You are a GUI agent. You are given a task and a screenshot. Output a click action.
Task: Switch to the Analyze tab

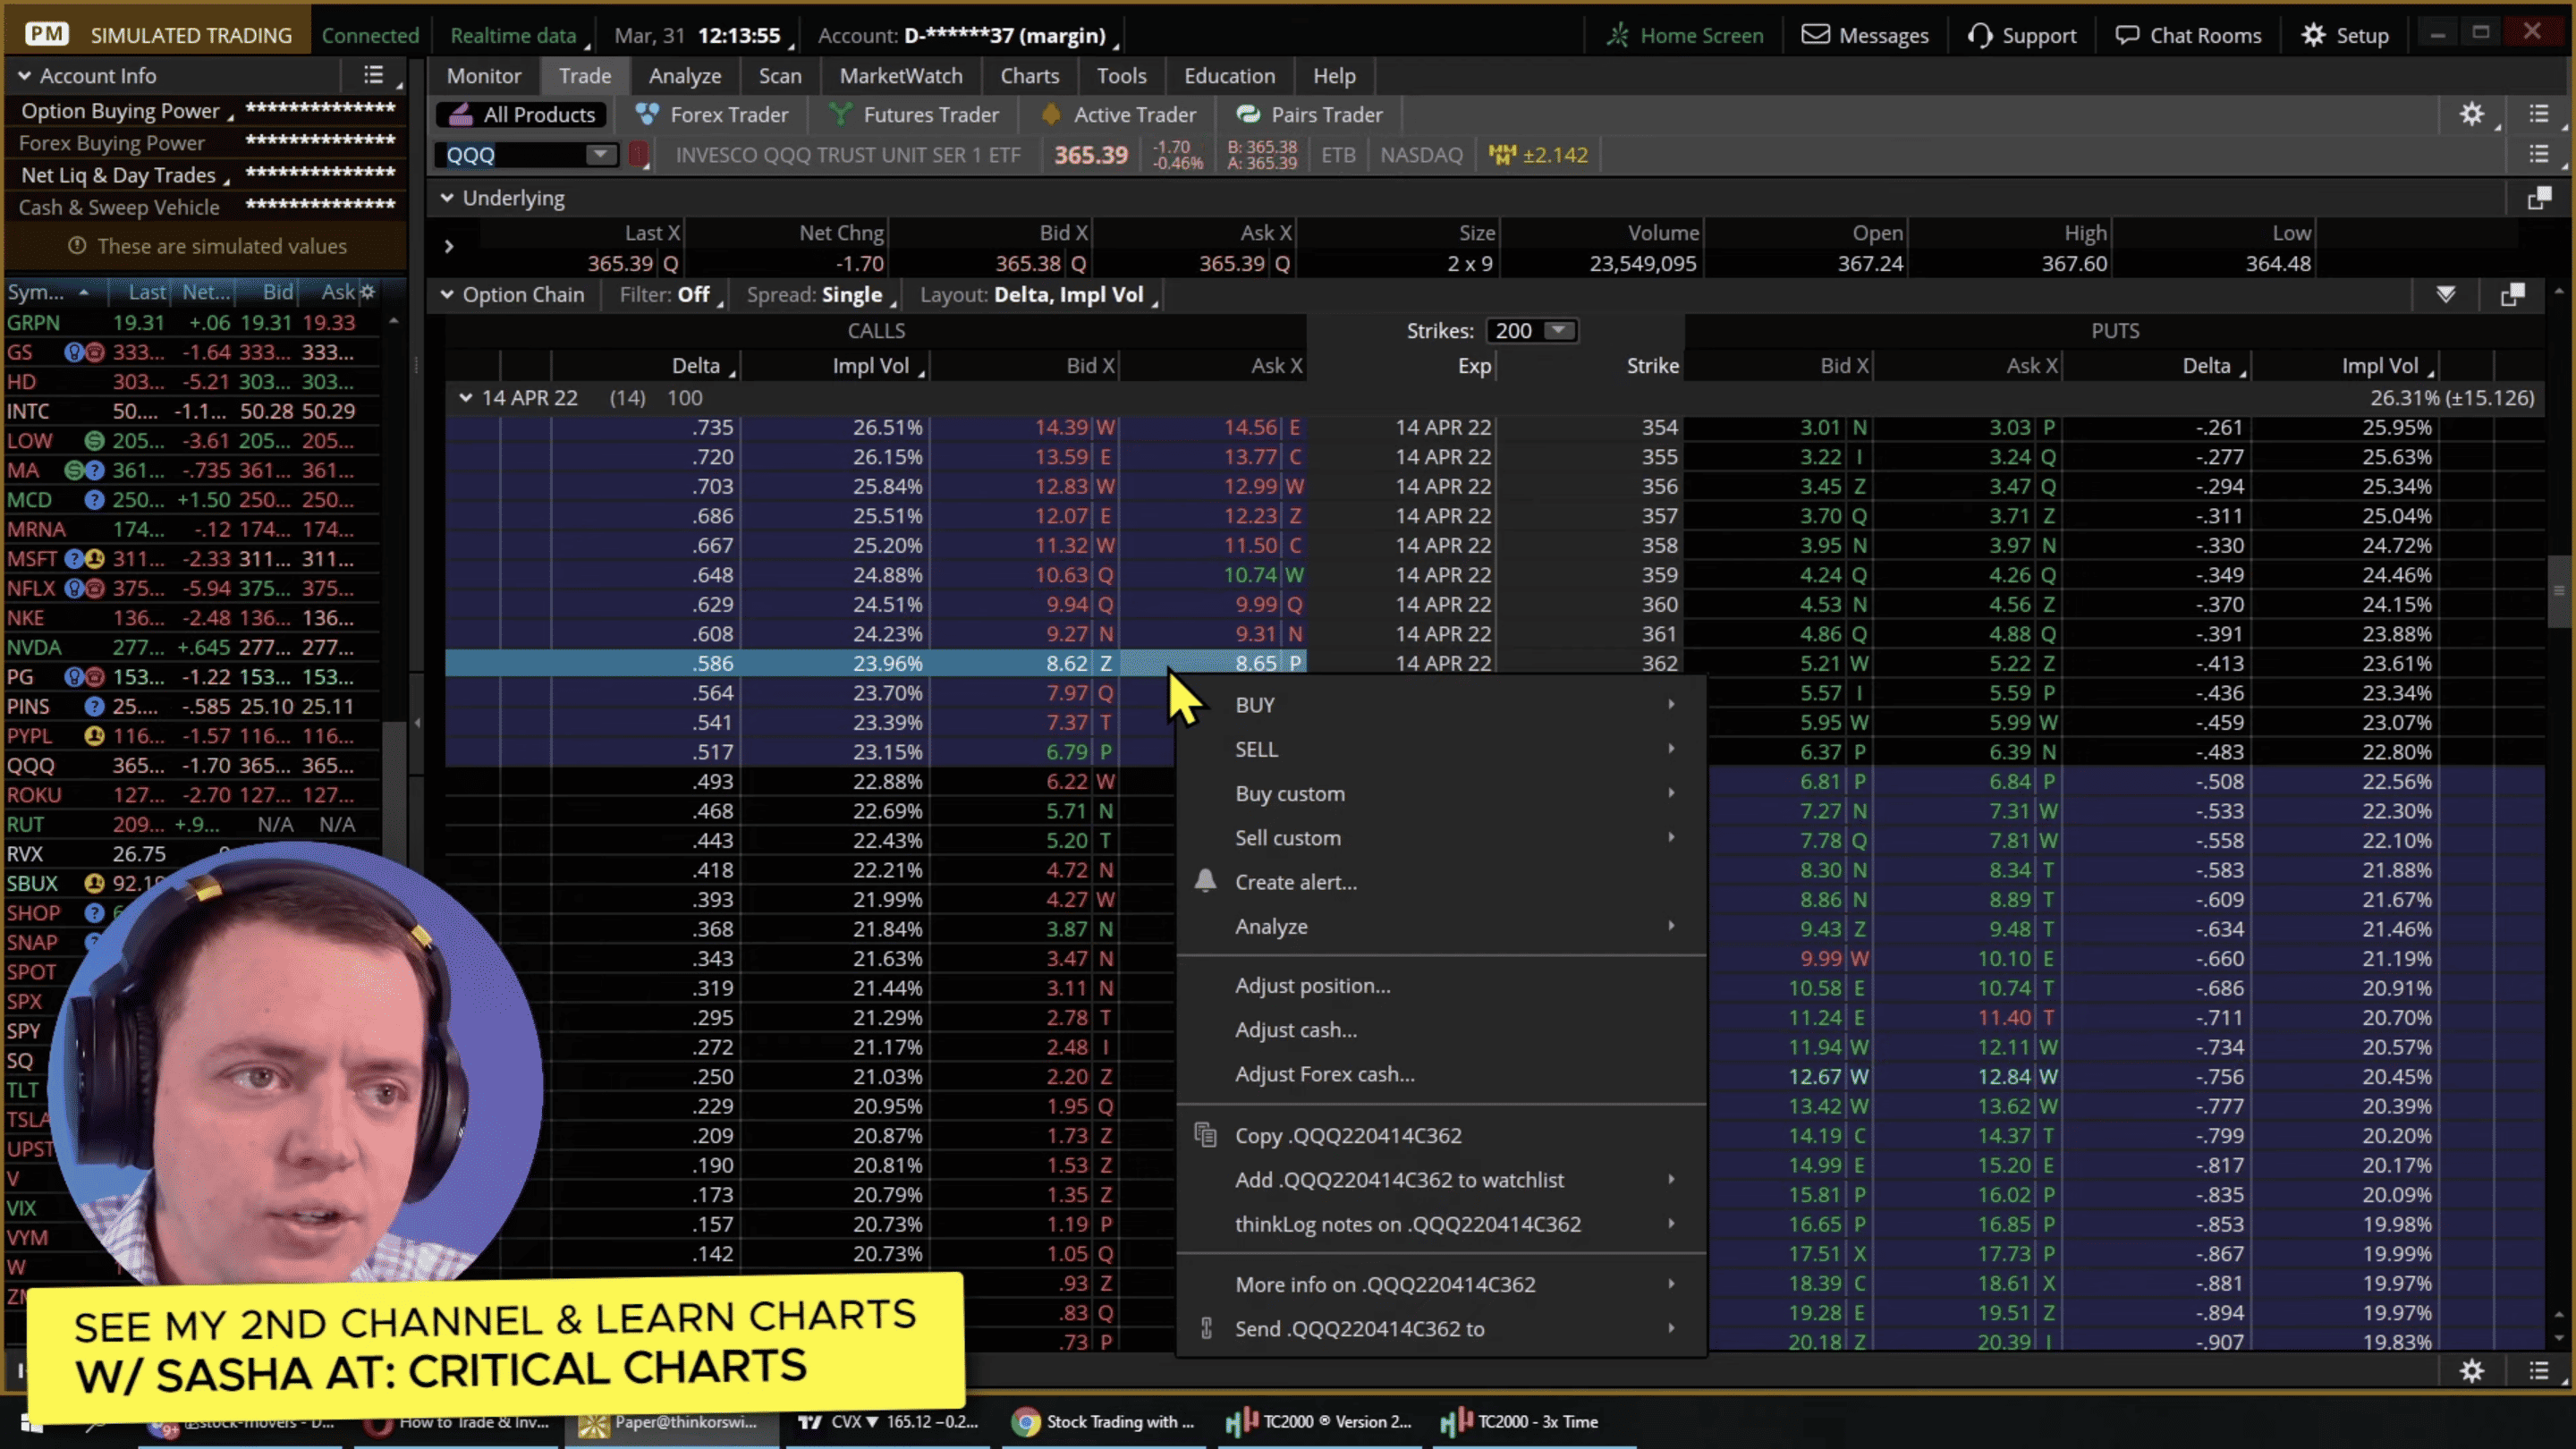(x=685, y=76)
